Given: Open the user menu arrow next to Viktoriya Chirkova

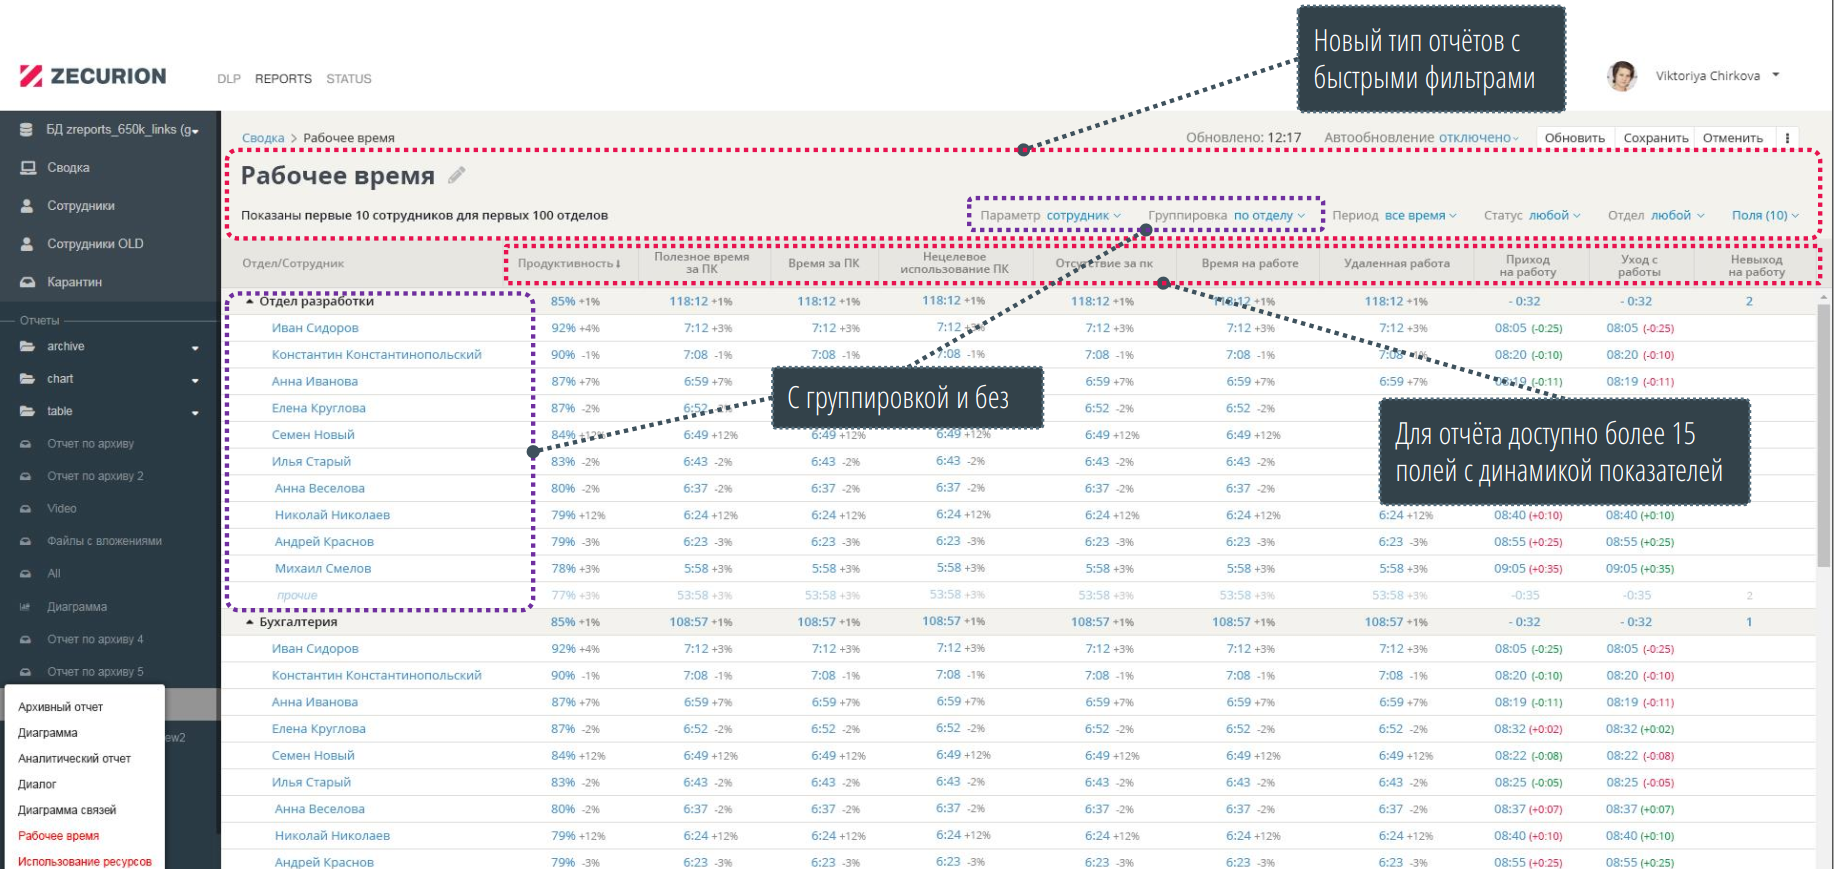Looking at the screenshot, I should click(1776, 75).
